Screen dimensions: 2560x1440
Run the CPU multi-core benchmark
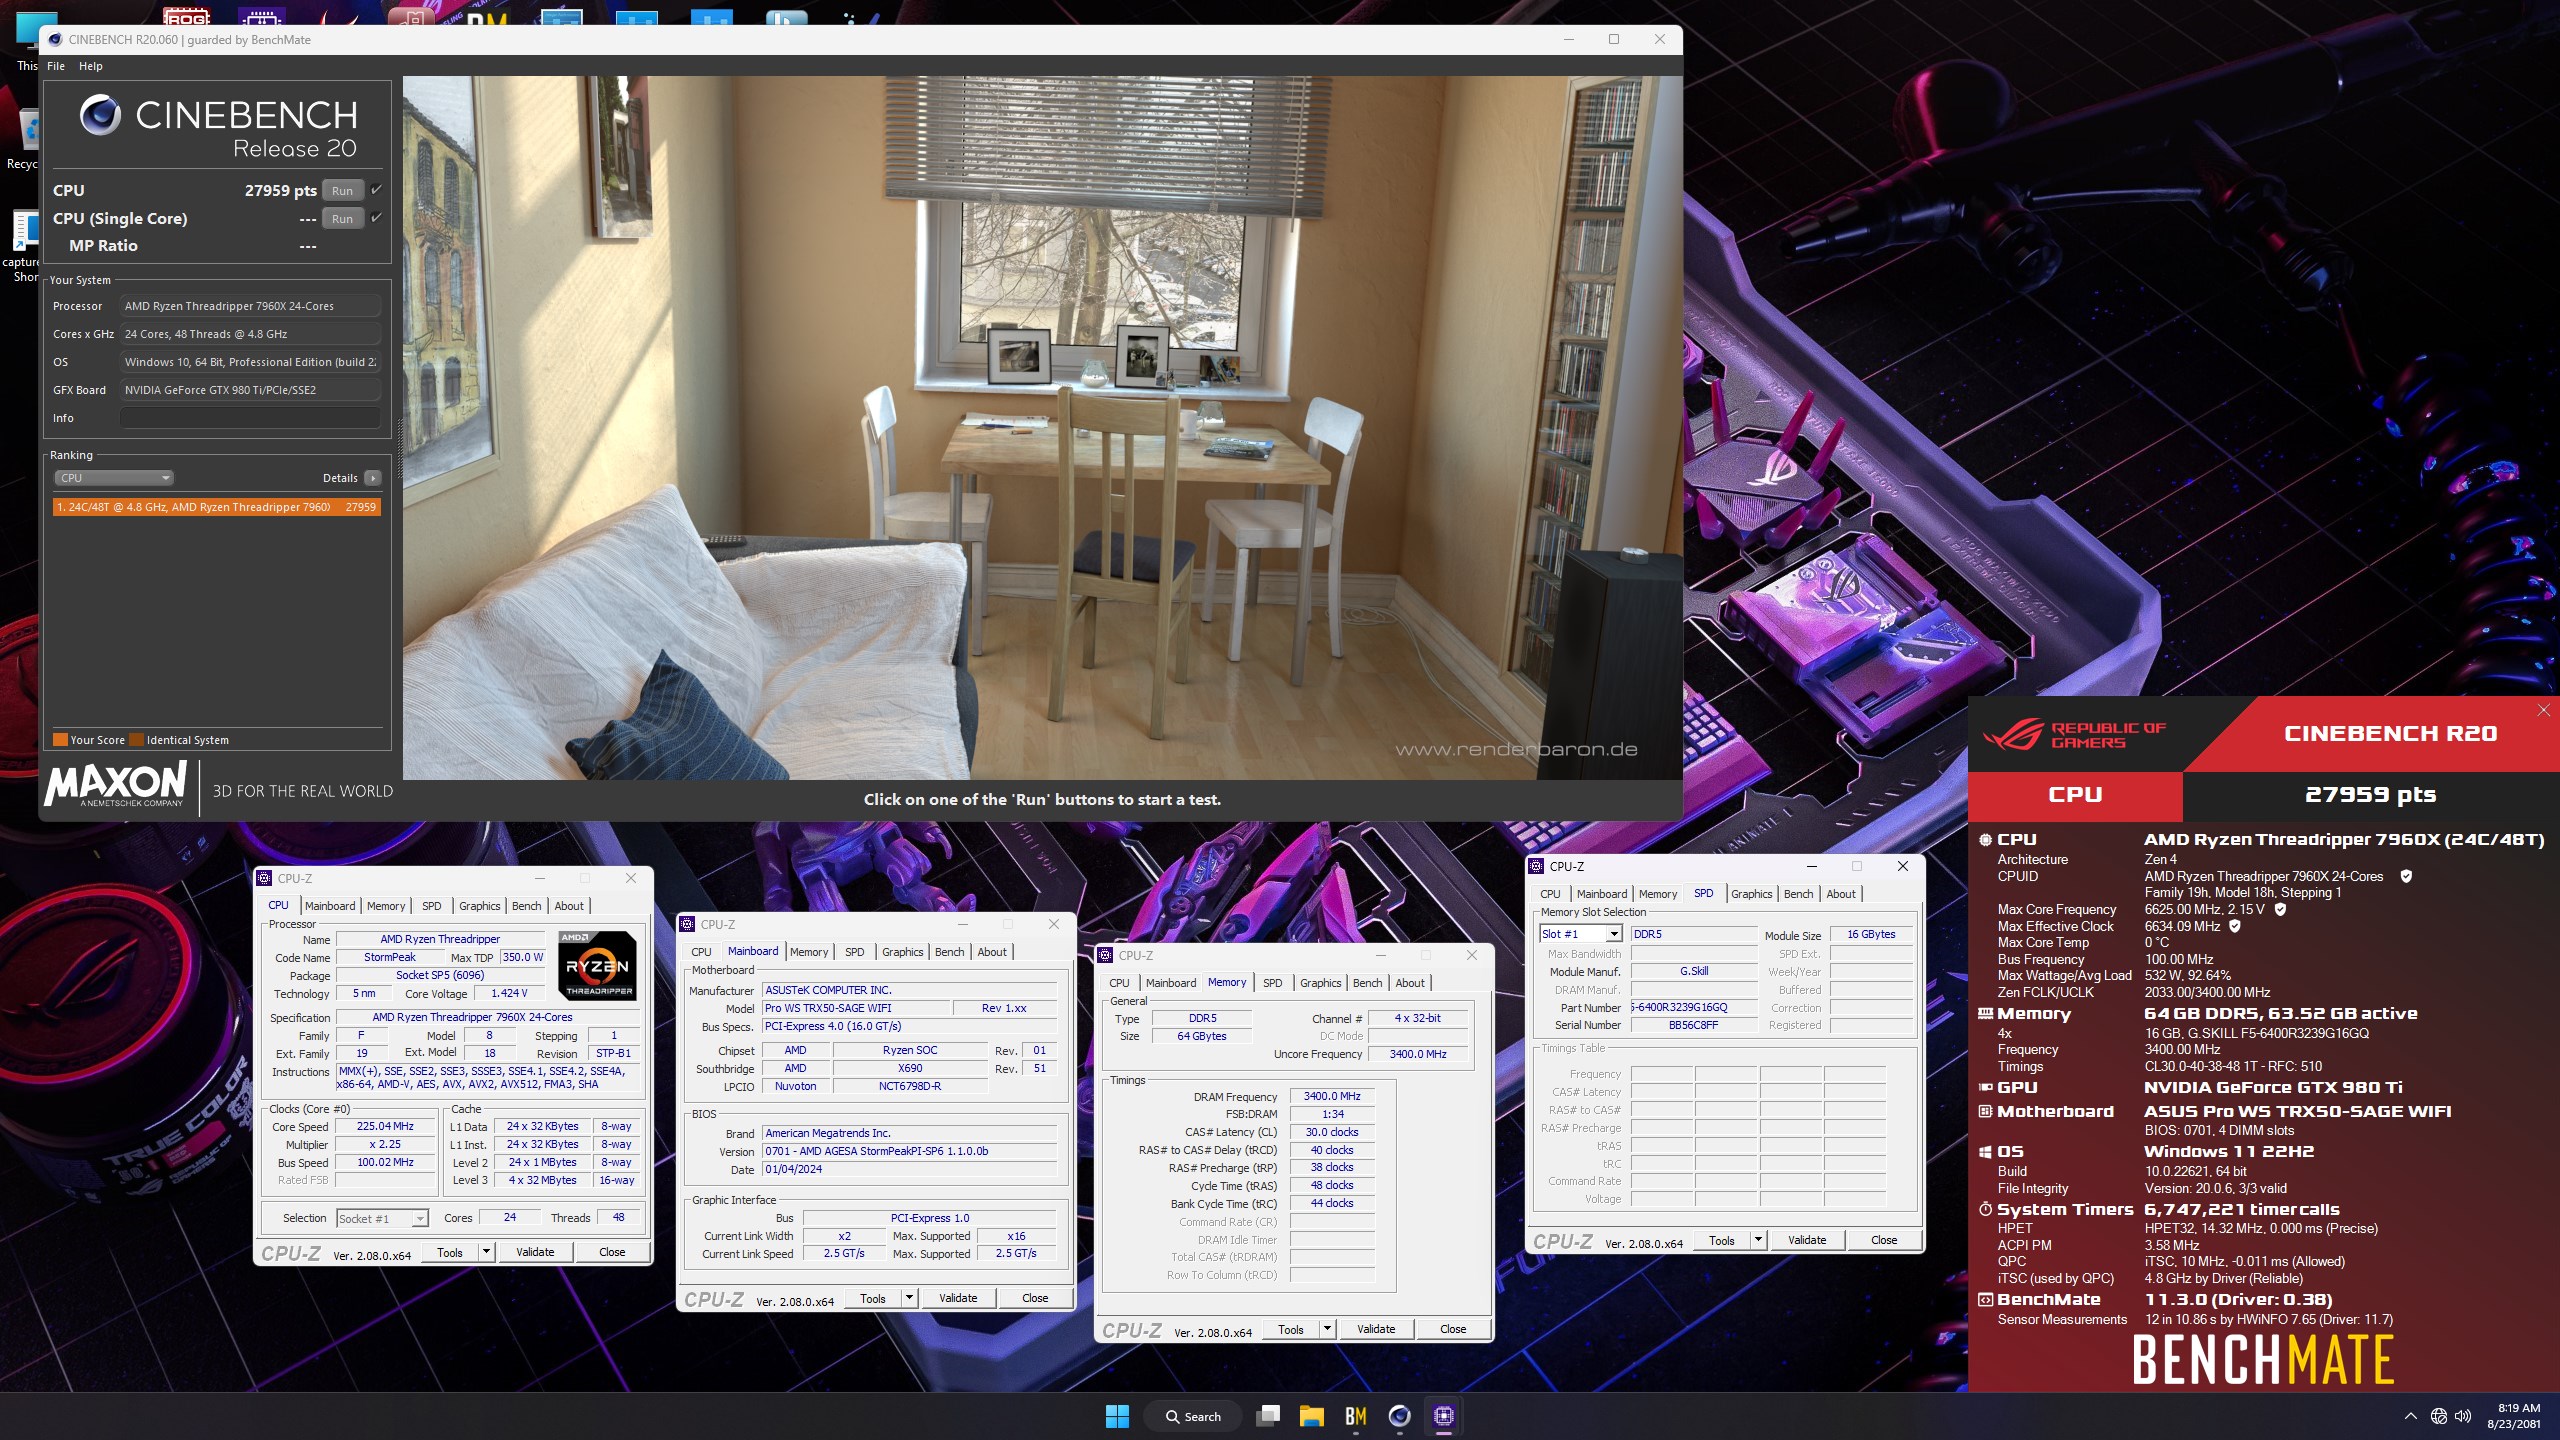pyautogui.click(x=342, y=190)
